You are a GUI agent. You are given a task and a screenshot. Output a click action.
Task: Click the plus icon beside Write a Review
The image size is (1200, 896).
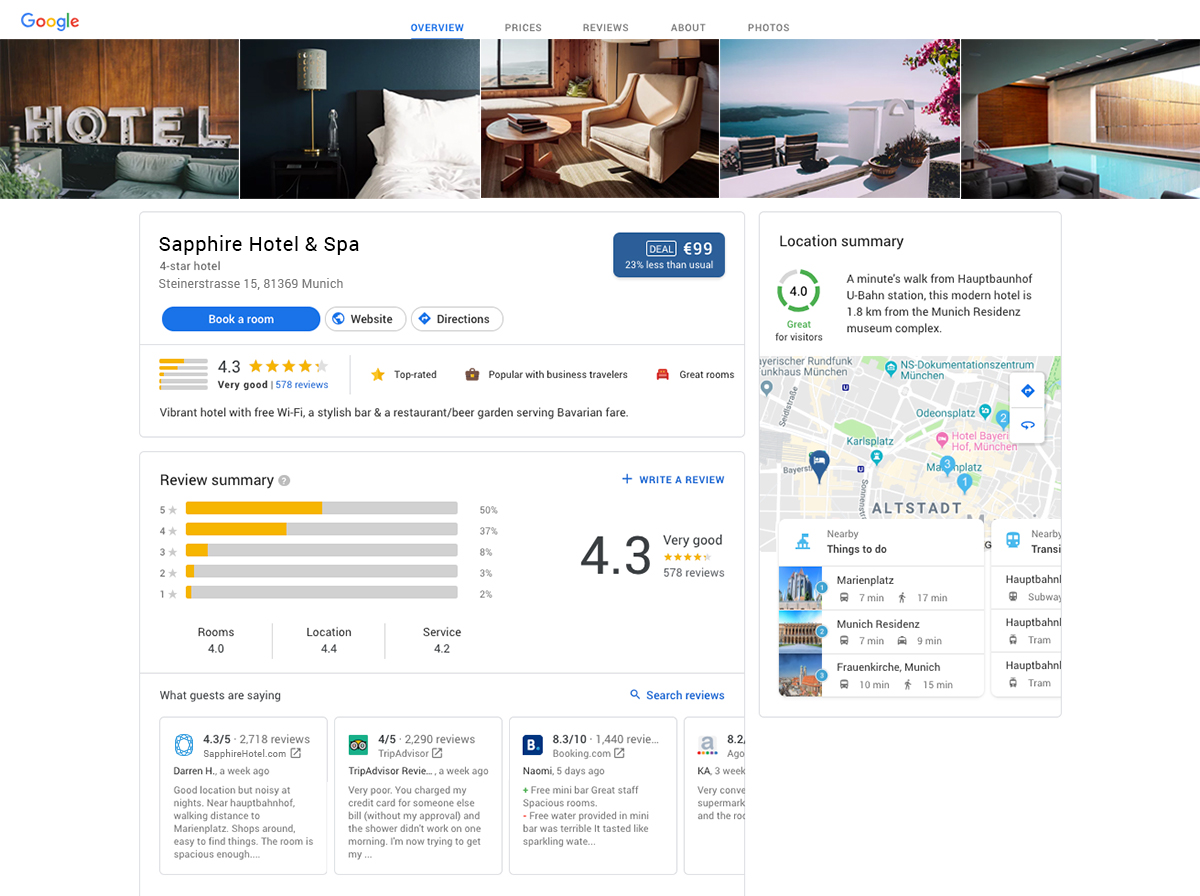(x=627, y=480)
